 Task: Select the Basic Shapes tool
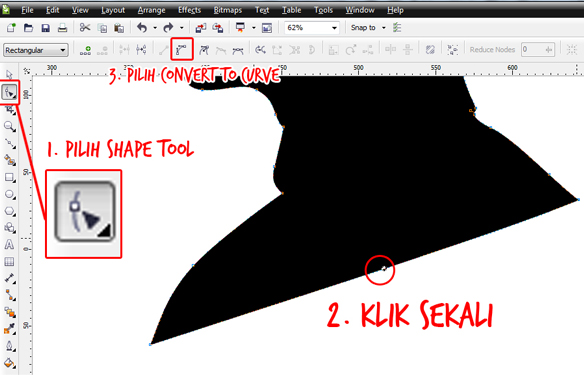coord(10,228)
